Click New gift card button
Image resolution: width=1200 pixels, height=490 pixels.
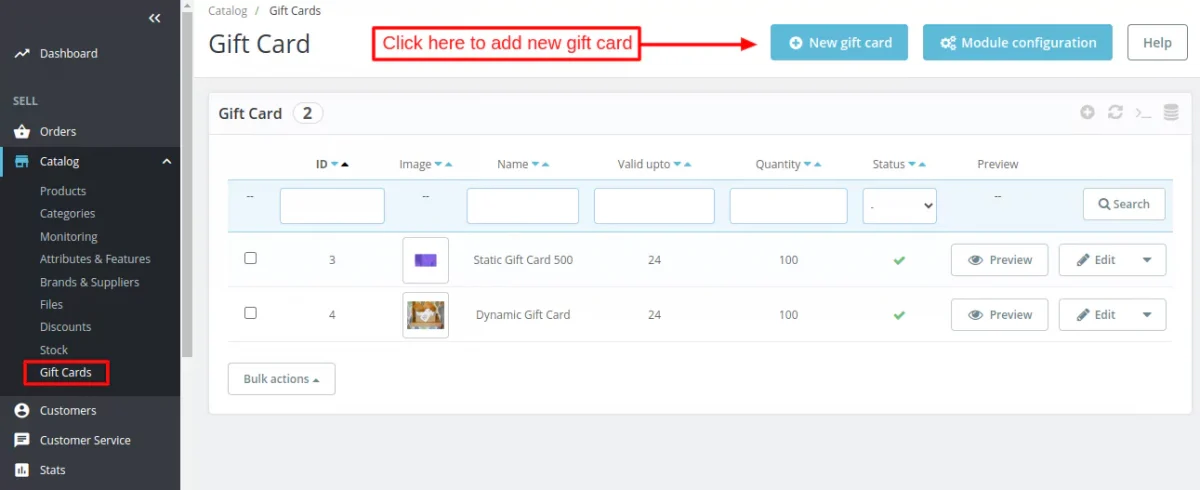(839, 43)
